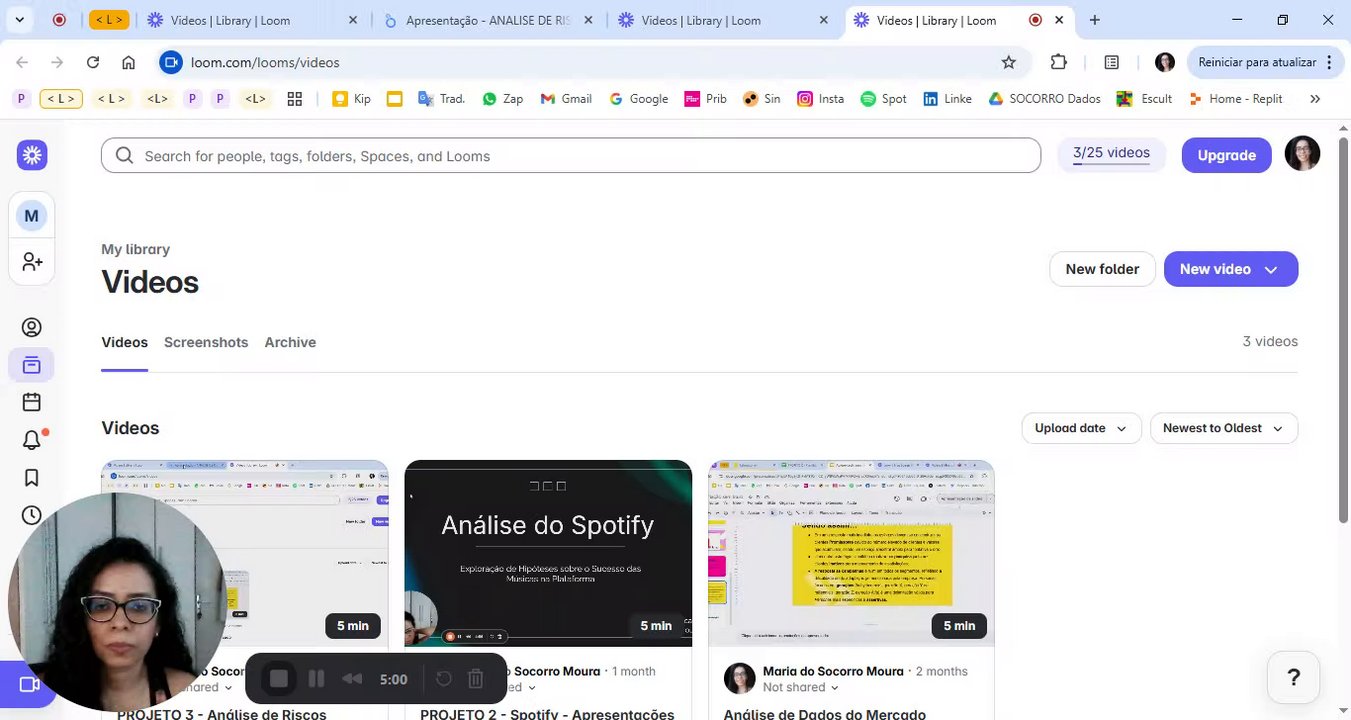Open the Trad. bookmark
Image resolution: width=1351 pixels, height=720 pixels.
coord(441,99)
